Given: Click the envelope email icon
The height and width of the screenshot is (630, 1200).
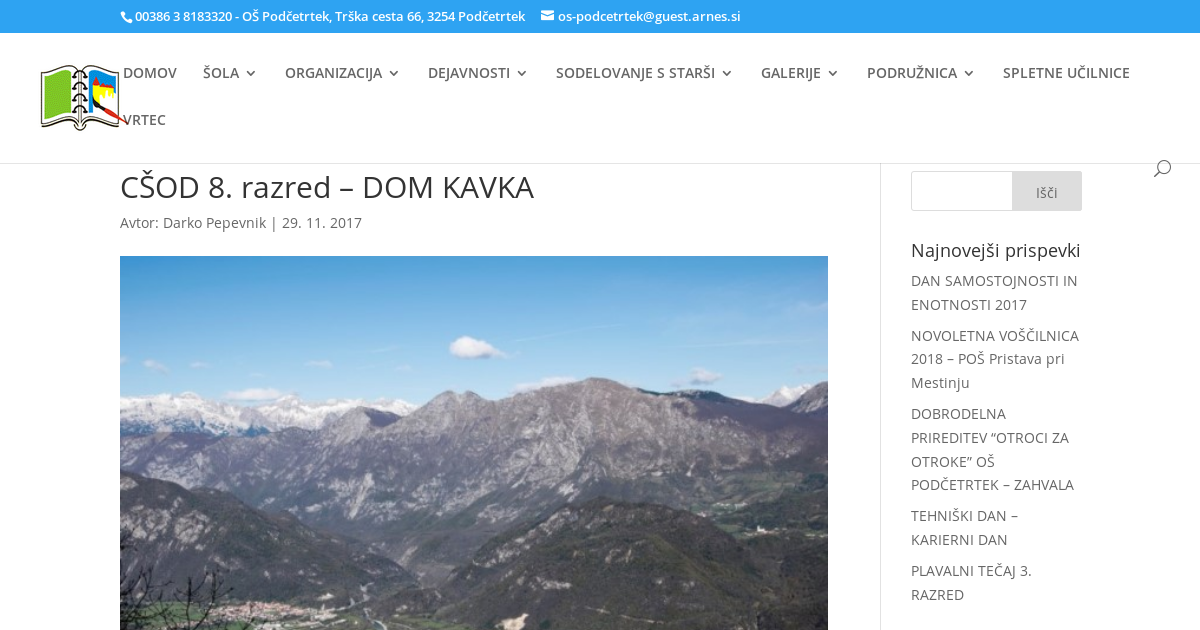Looking at the screenshot, I should [x=547, y=16].
